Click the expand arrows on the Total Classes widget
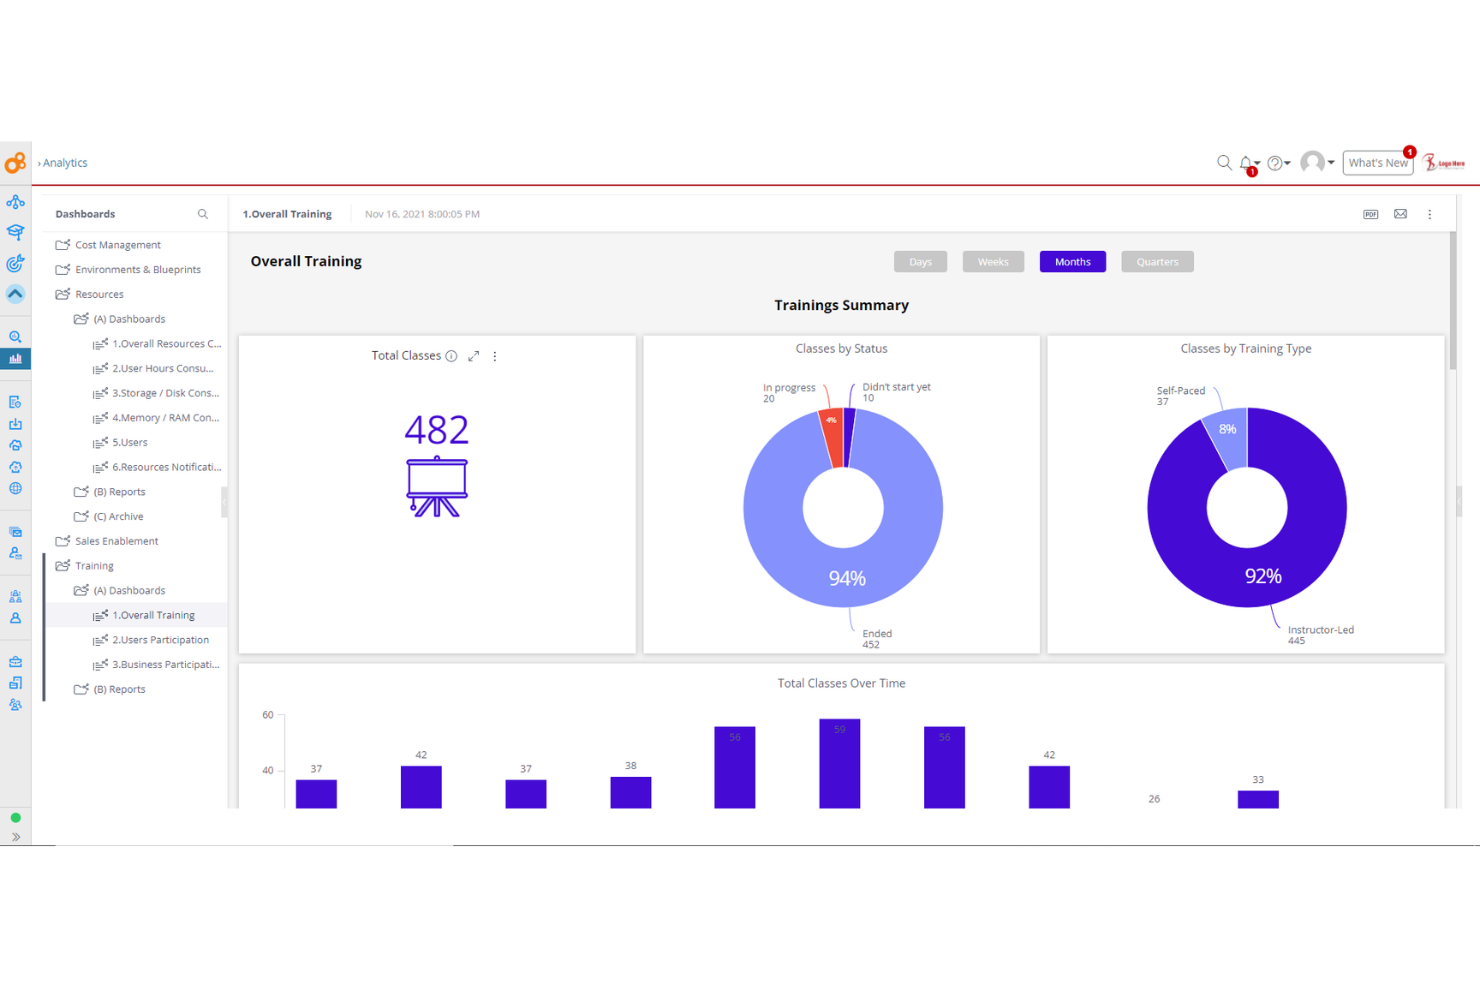 [474, 355]
